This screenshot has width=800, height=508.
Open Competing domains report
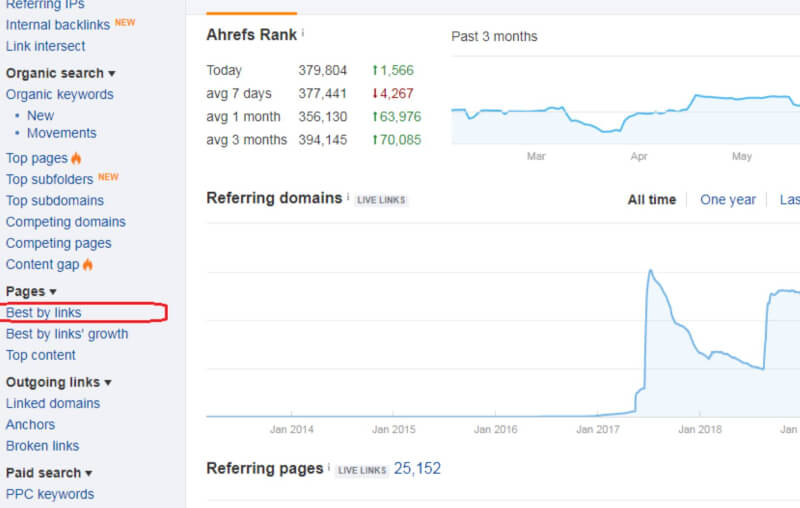click(x=66, y=222)
